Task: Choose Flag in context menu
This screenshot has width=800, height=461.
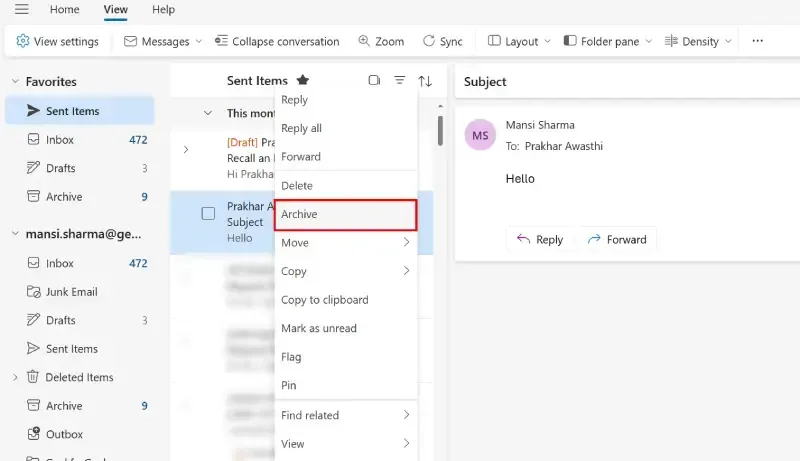Action: 345,357
